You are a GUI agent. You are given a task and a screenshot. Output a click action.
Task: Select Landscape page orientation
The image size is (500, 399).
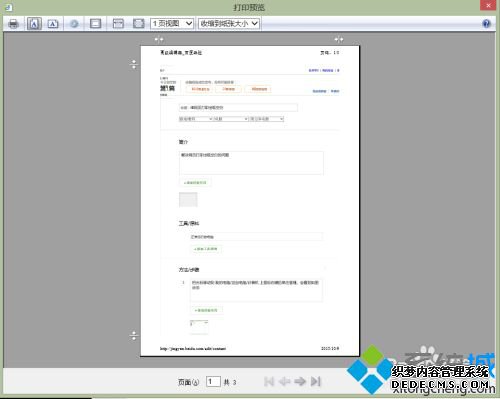point(53,24)
